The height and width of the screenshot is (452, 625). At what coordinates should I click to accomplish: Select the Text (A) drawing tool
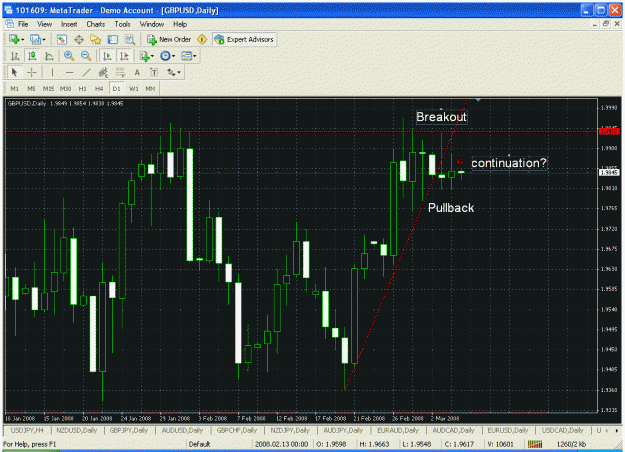(137, 73)
